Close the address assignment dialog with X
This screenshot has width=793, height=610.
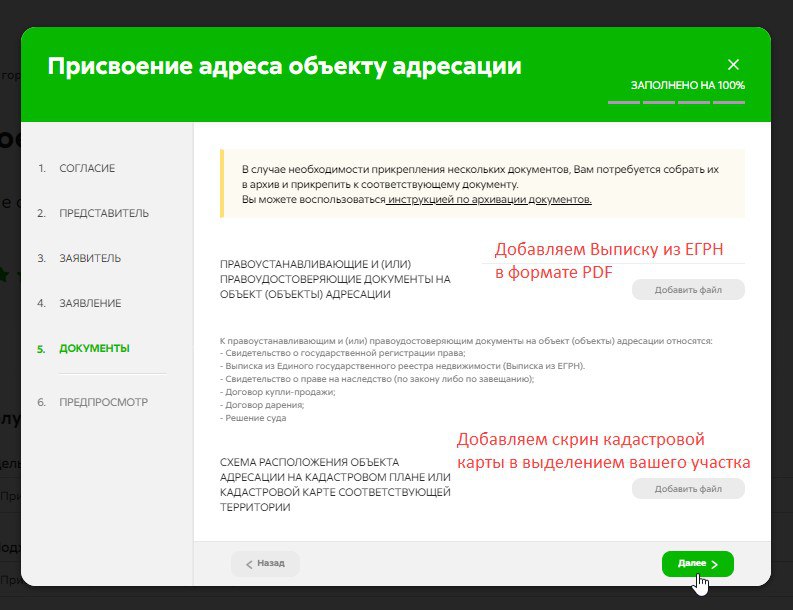click(733, 65)
